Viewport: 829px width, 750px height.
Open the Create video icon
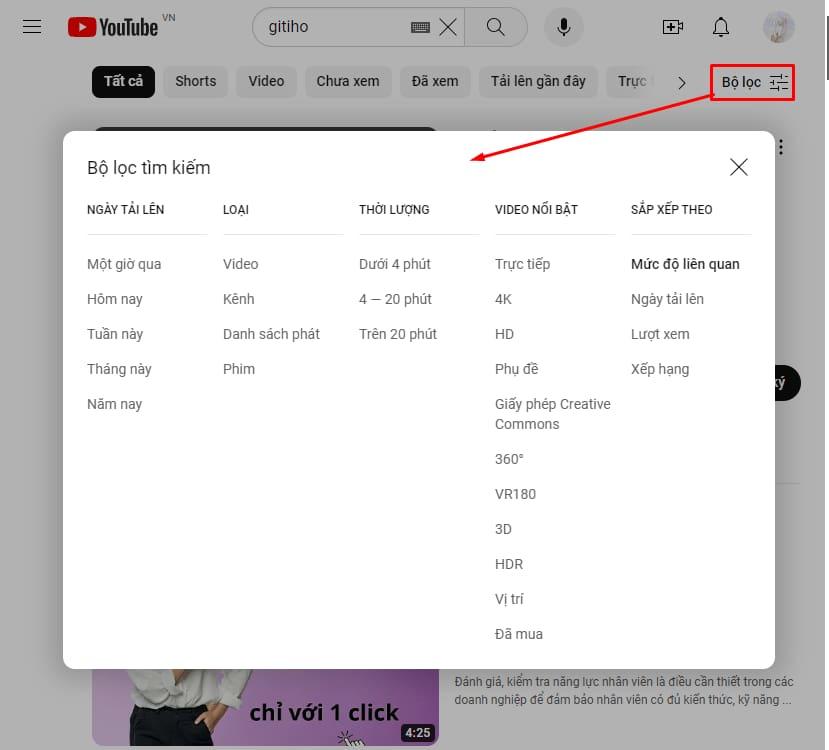click(673, 26)
